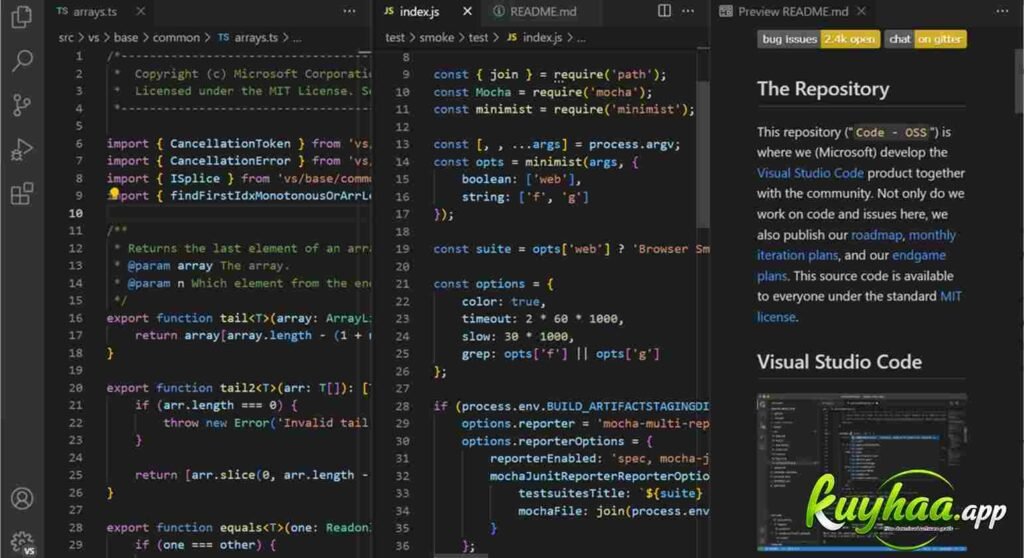This screenshot has height=558, width=1024.
Task: Close the Preview README.md tab
Action: click(861, 11)
